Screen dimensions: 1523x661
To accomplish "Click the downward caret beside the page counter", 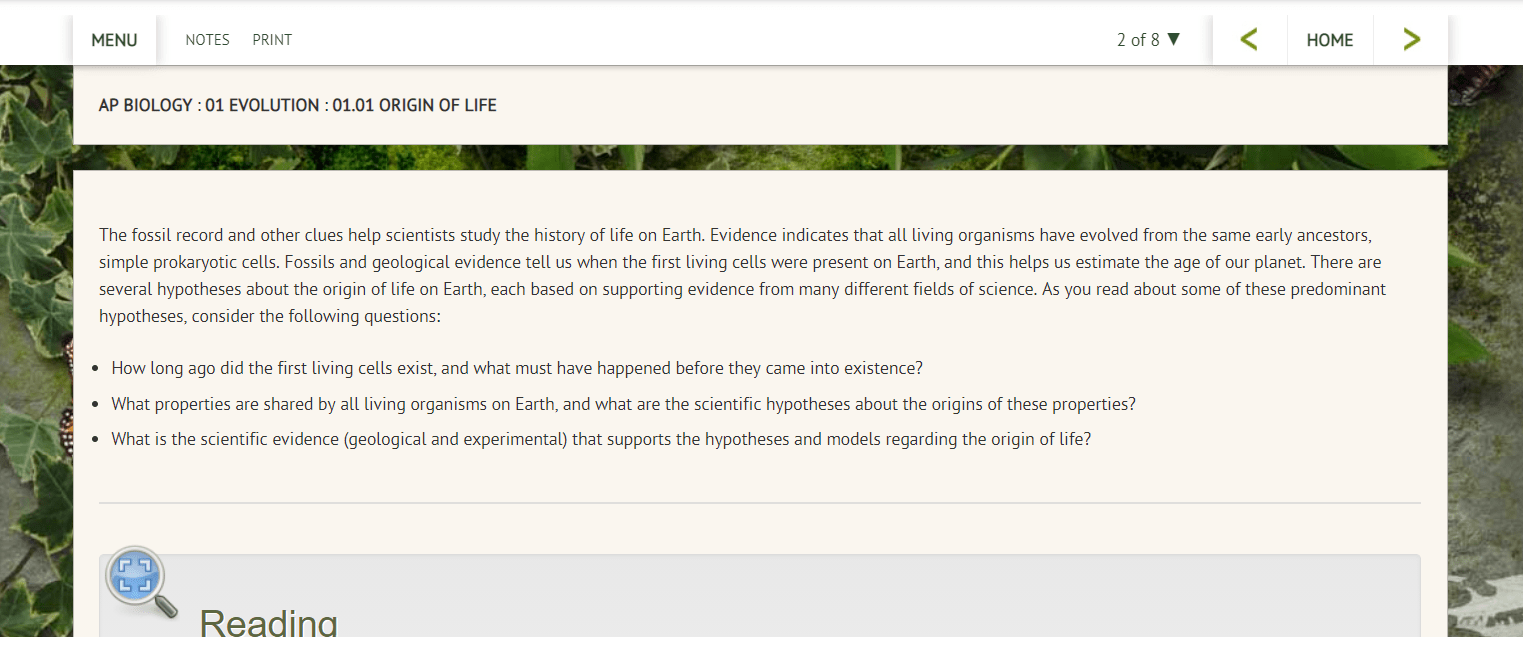I will (x=1174, y=39).
